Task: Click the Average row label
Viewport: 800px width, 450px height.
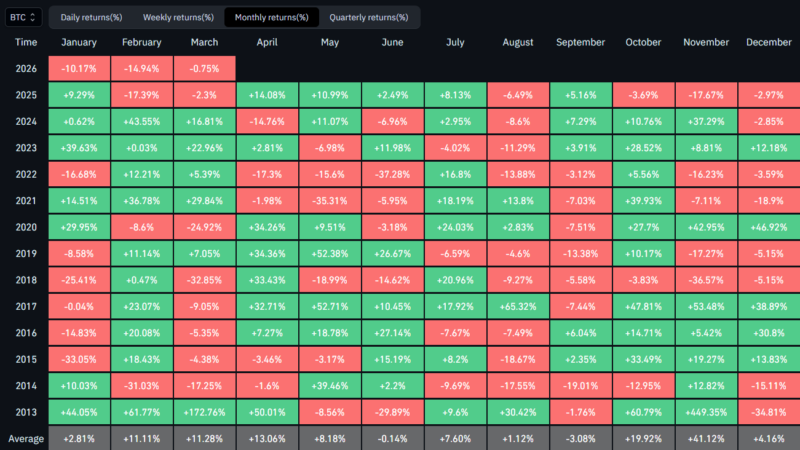Action: point(26,437)
